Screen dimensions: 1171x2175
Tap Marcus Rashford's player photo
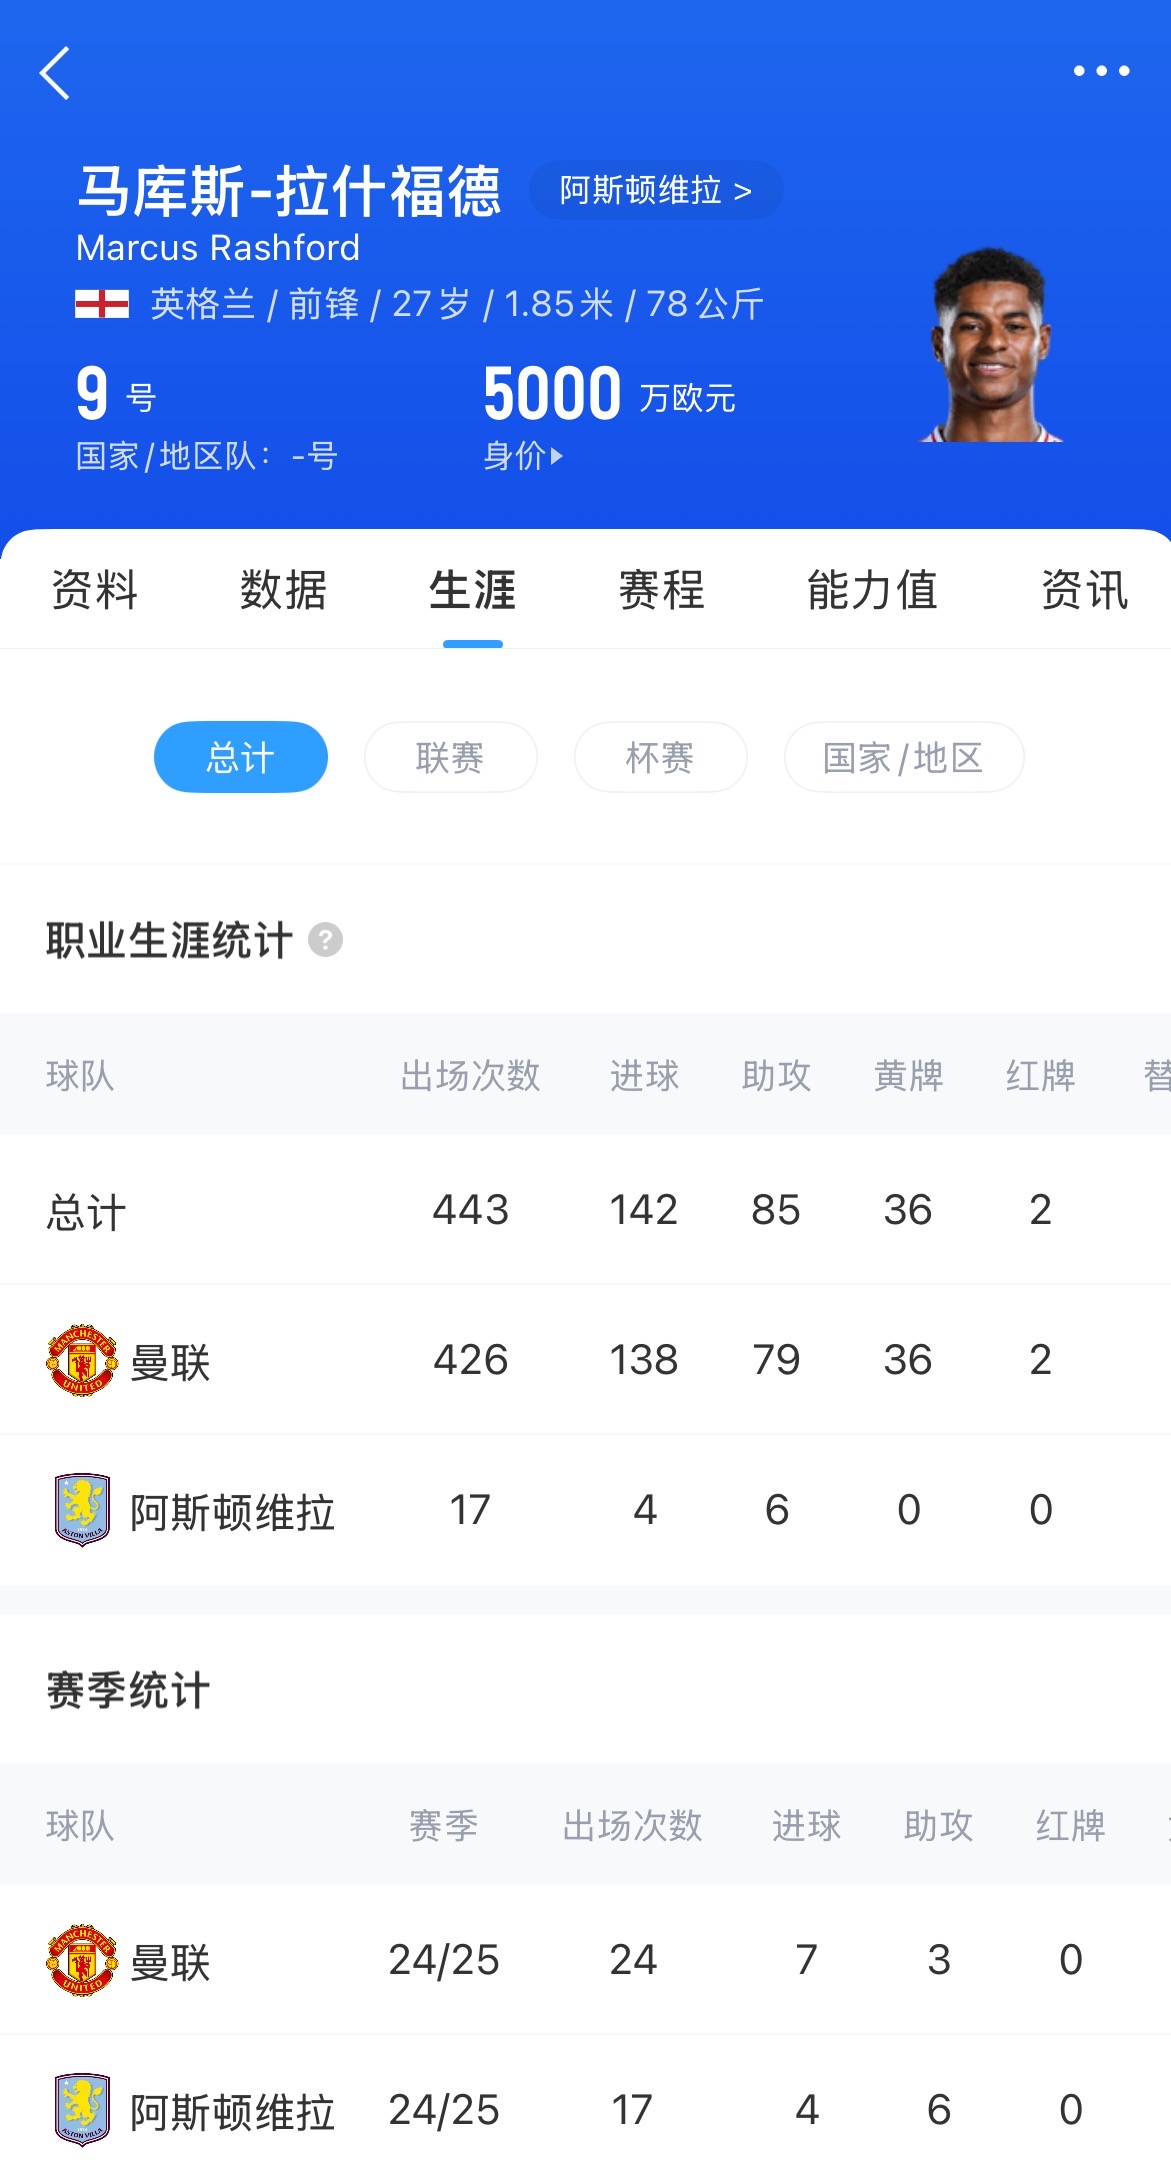(990, 345)
